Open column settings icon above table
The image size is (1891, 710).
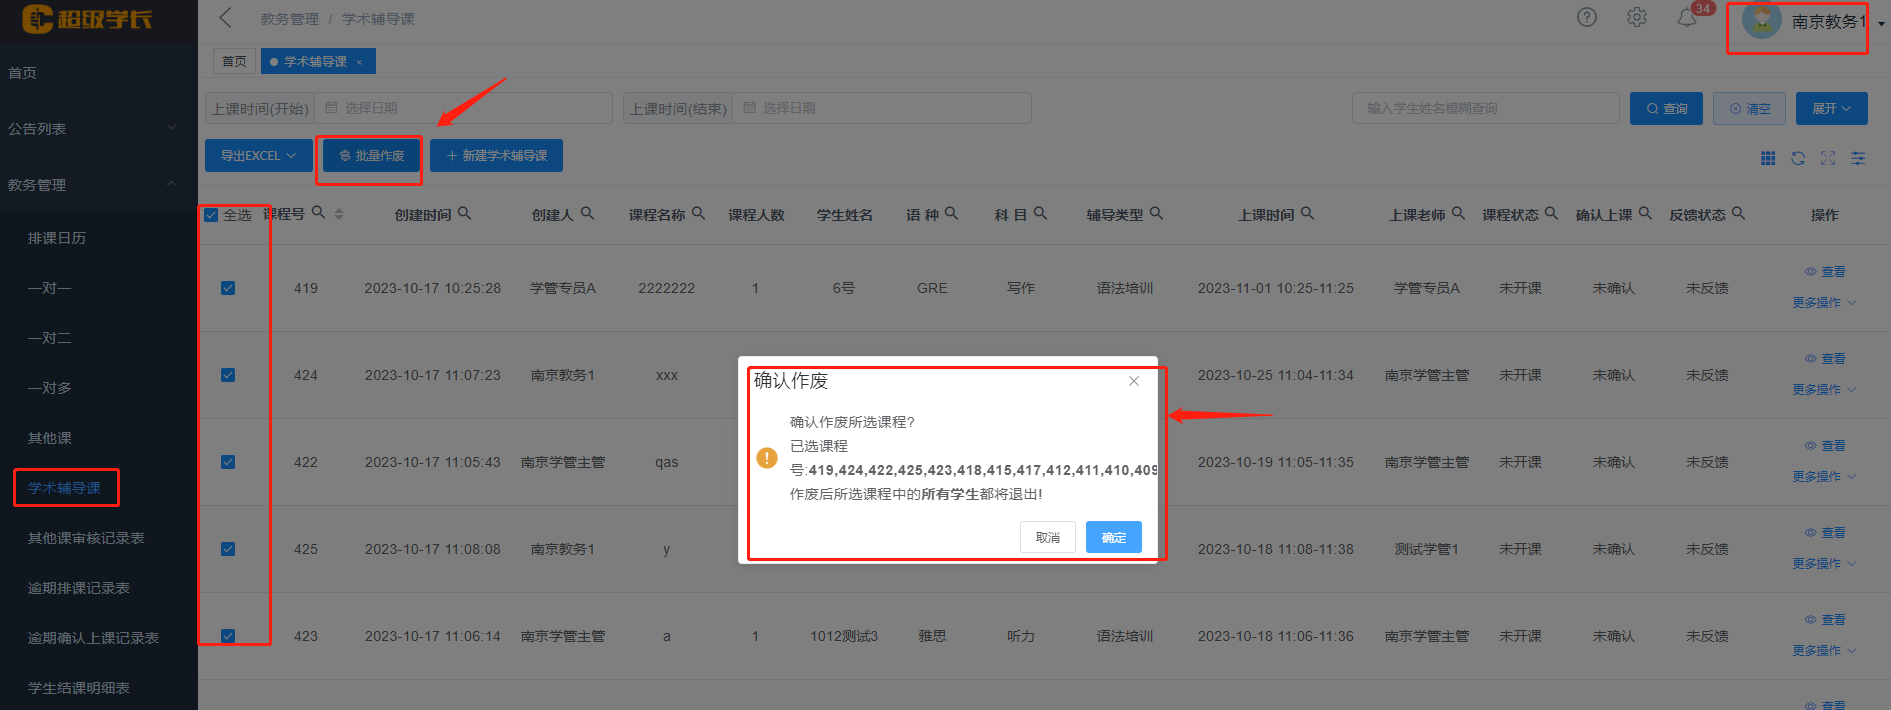1858,158
